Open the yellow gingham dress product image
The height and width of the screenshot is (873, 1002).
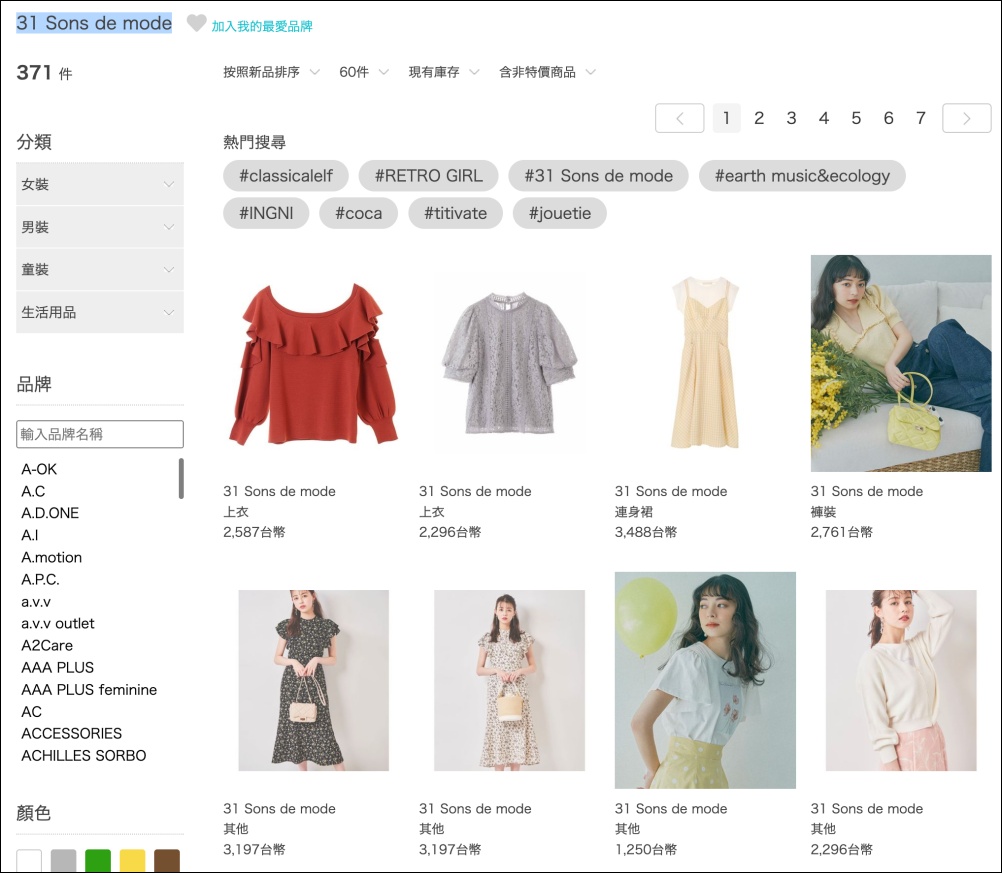(705, 363)
